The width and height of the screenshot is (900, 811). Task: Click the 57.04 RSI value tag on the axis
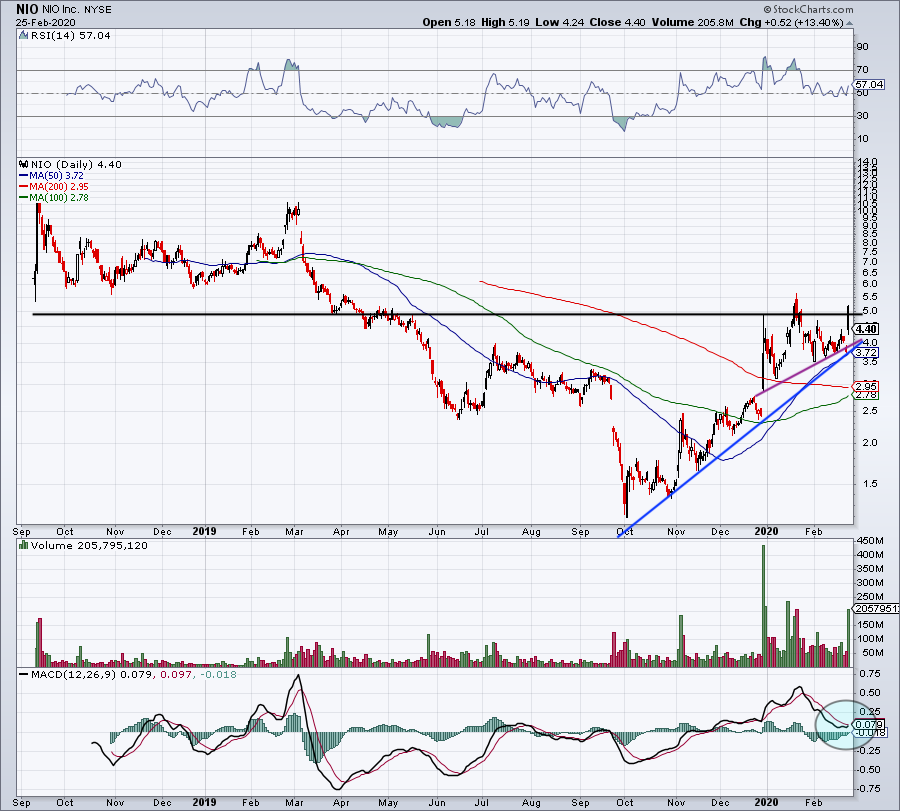click(869, 84)
